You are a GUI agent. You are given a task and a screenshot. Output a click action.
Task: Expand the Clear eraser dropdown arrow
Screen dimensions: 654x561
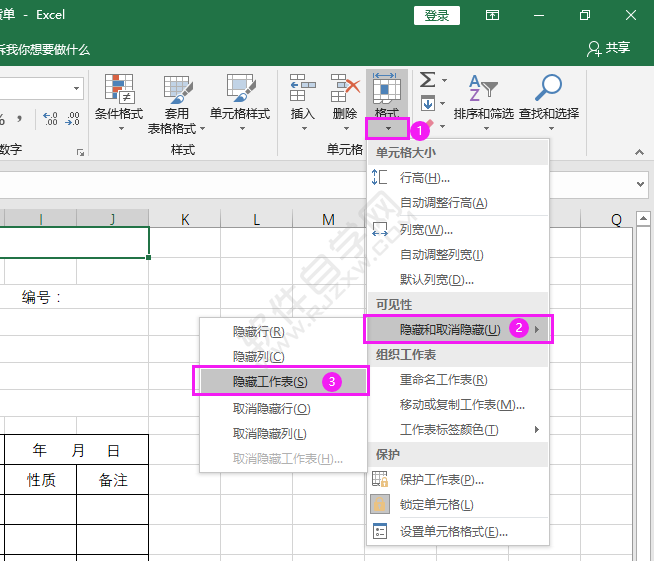[443, 126]
